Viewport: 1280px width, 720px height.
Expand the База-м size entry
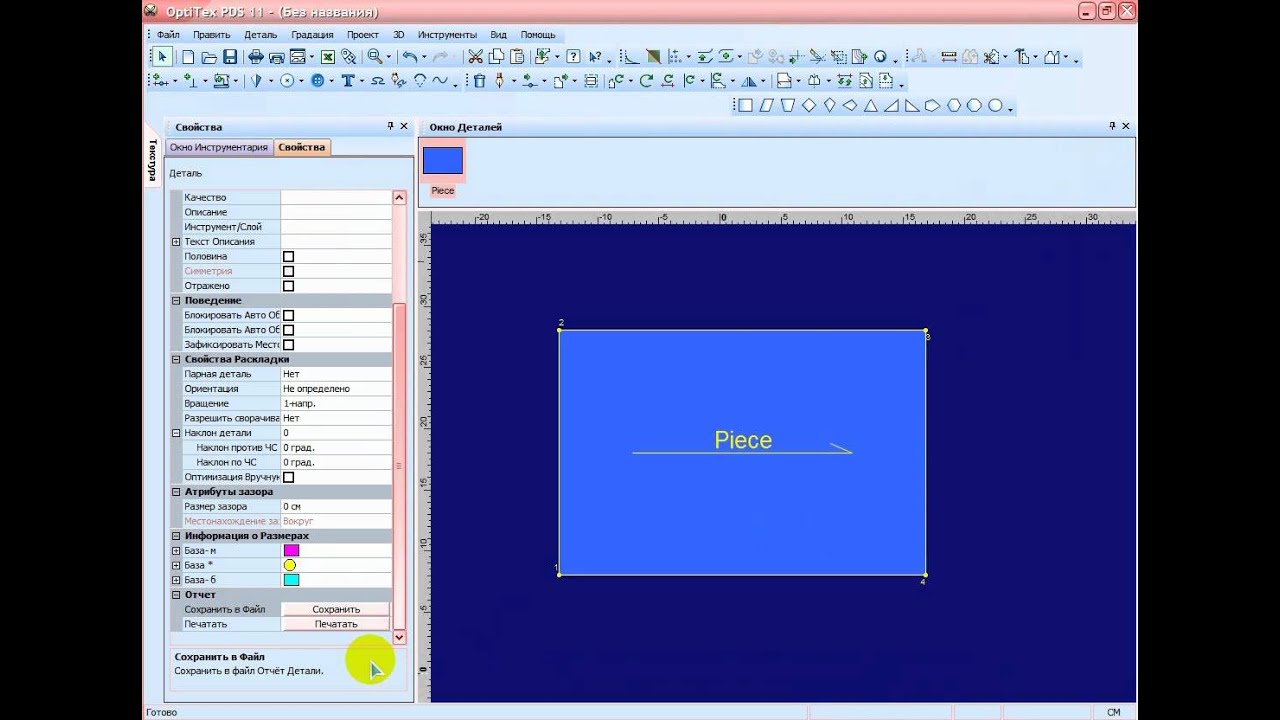pos(176,551)
